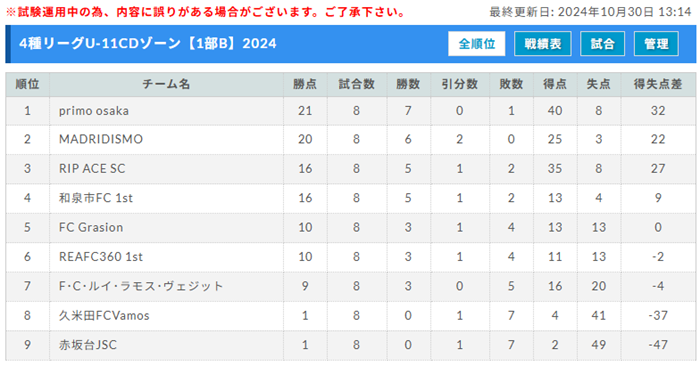700x366 pixels.
Task: Select the MADRIDISMO team name
Action: click(101, 139)
